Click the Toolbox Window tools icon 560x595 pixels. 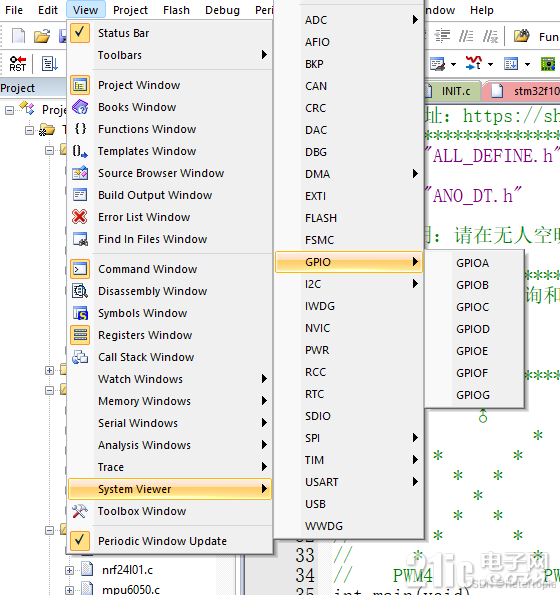tap(80, 511)
